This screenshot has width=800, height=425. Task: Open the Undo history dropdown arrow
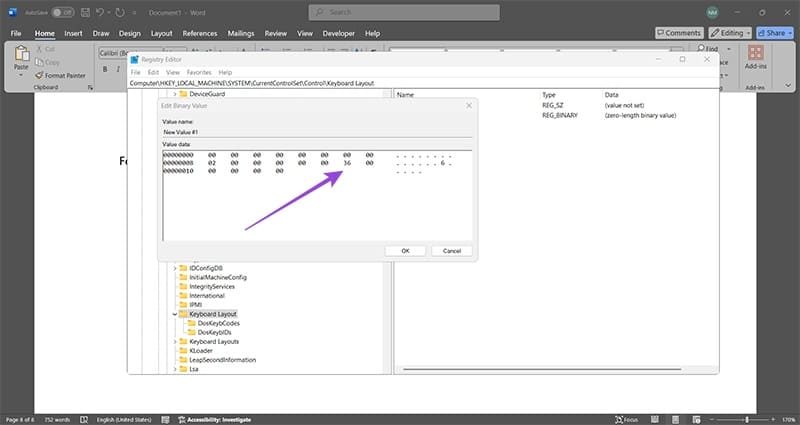click(x=109, y=13)
